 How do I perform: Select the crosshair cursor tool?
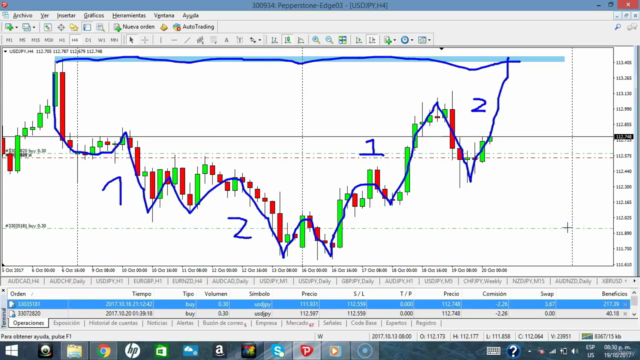click(145, 40)
